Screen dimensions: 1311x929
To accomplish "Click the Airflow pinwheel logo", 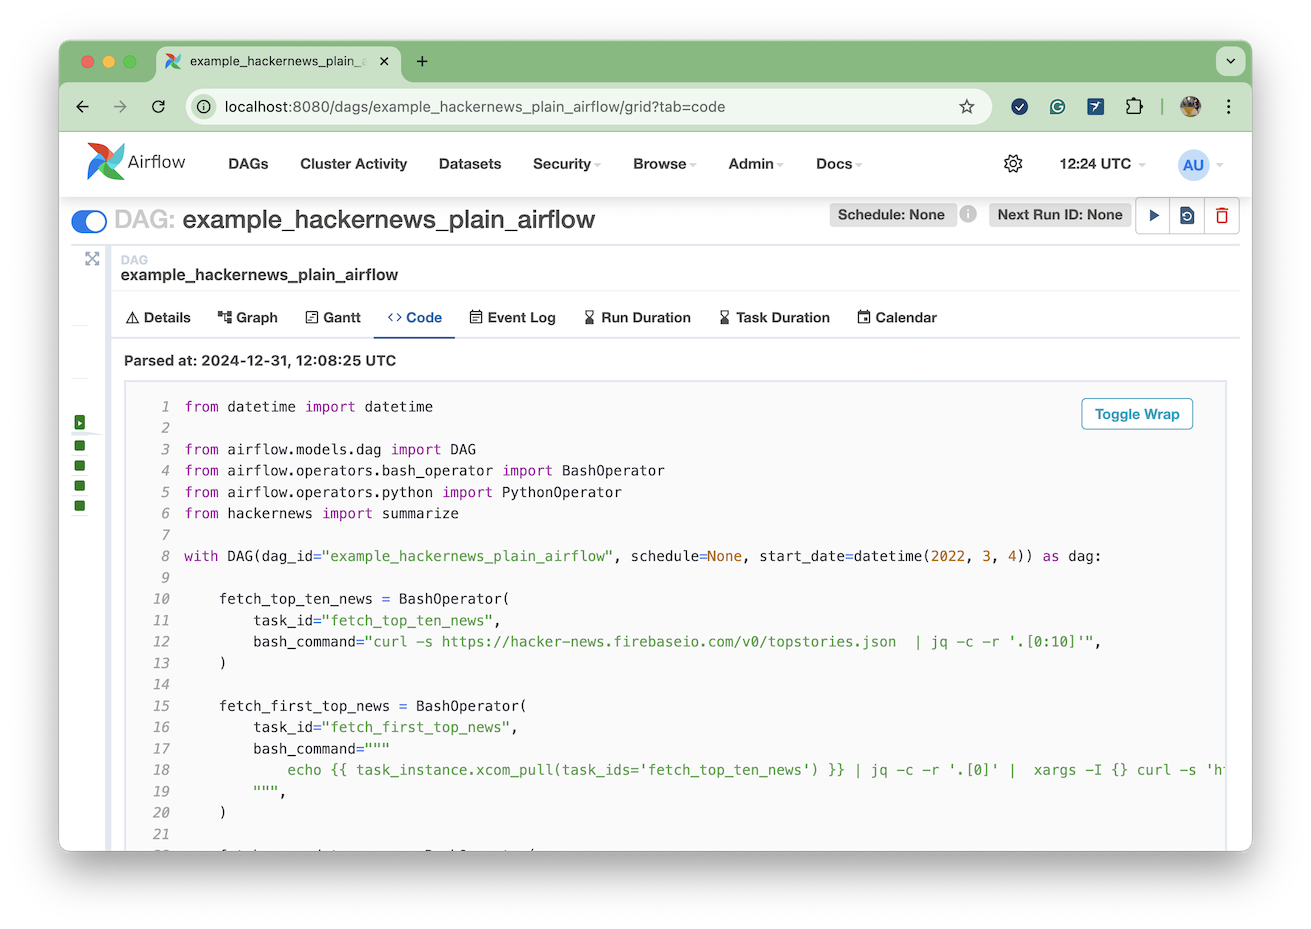I will coord(106,162).
